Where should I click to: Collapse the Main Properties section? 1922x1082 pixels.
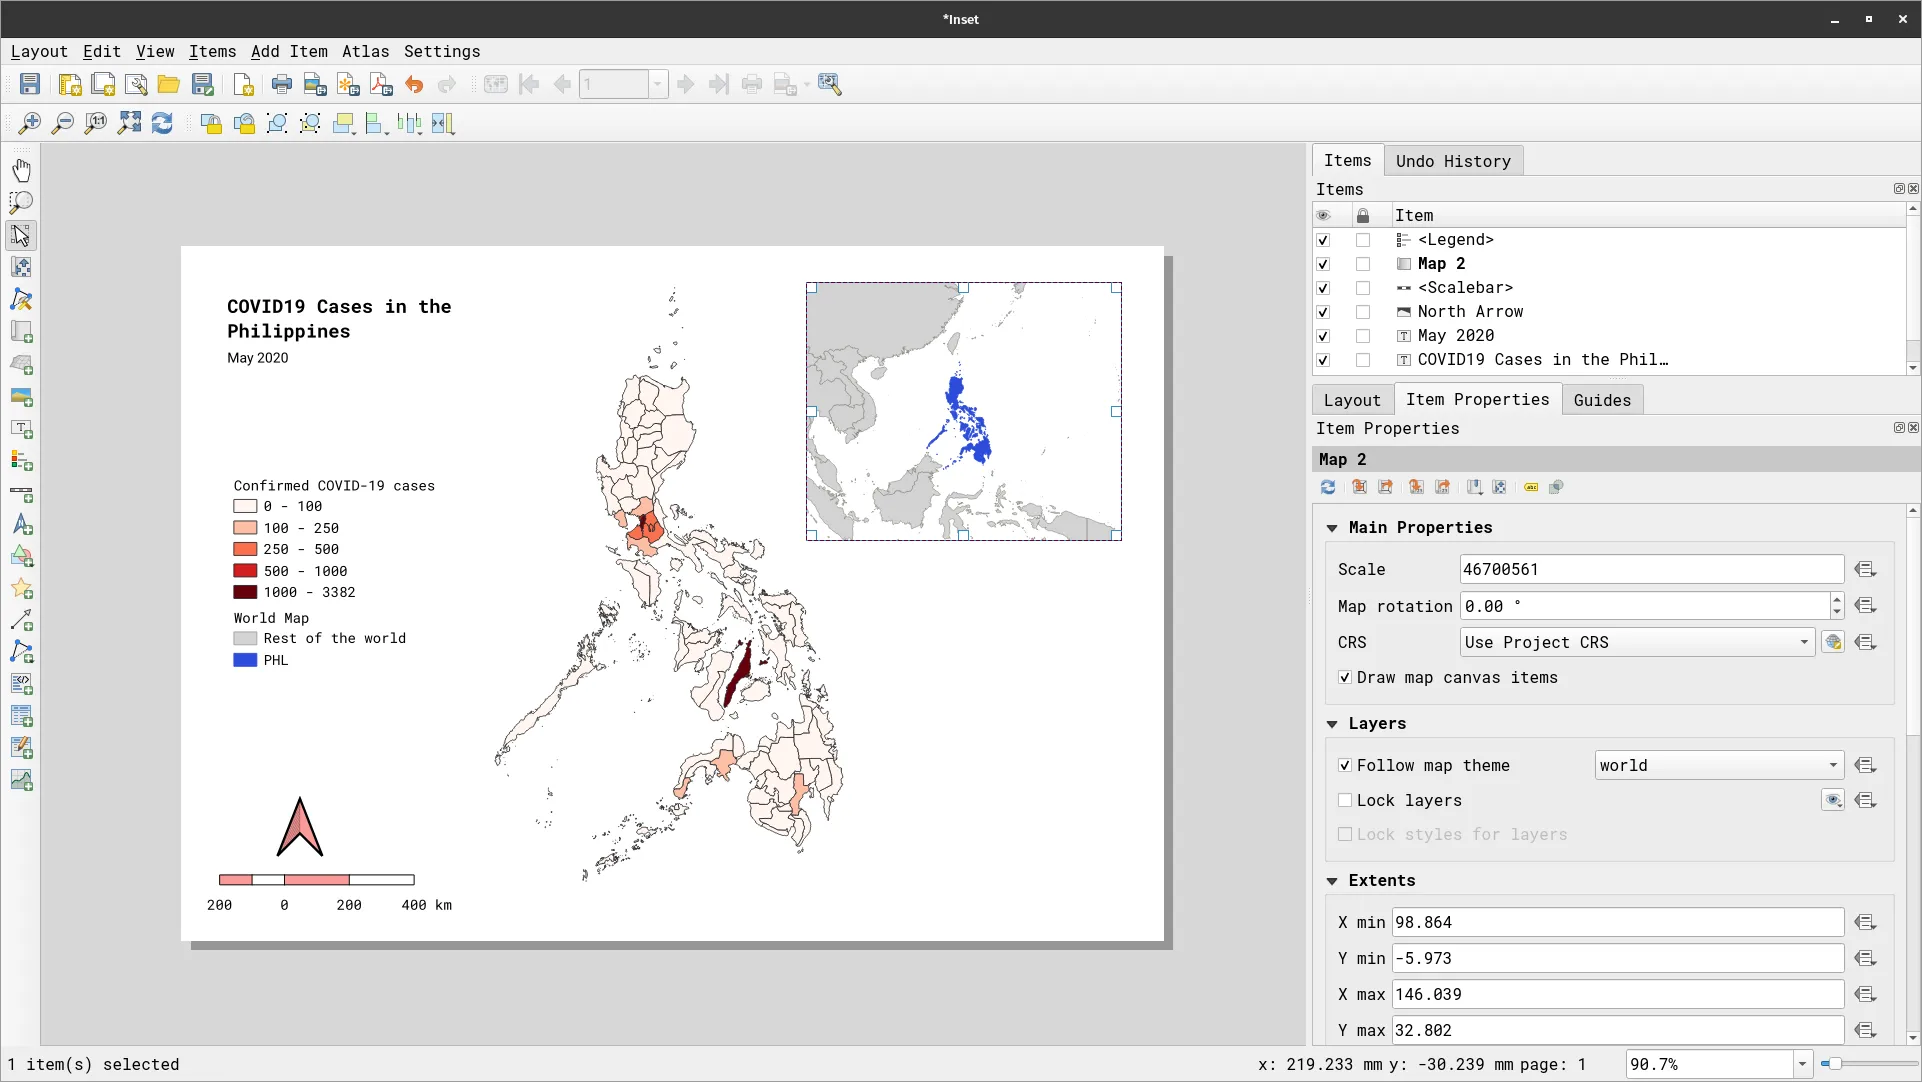[1332, 528]
